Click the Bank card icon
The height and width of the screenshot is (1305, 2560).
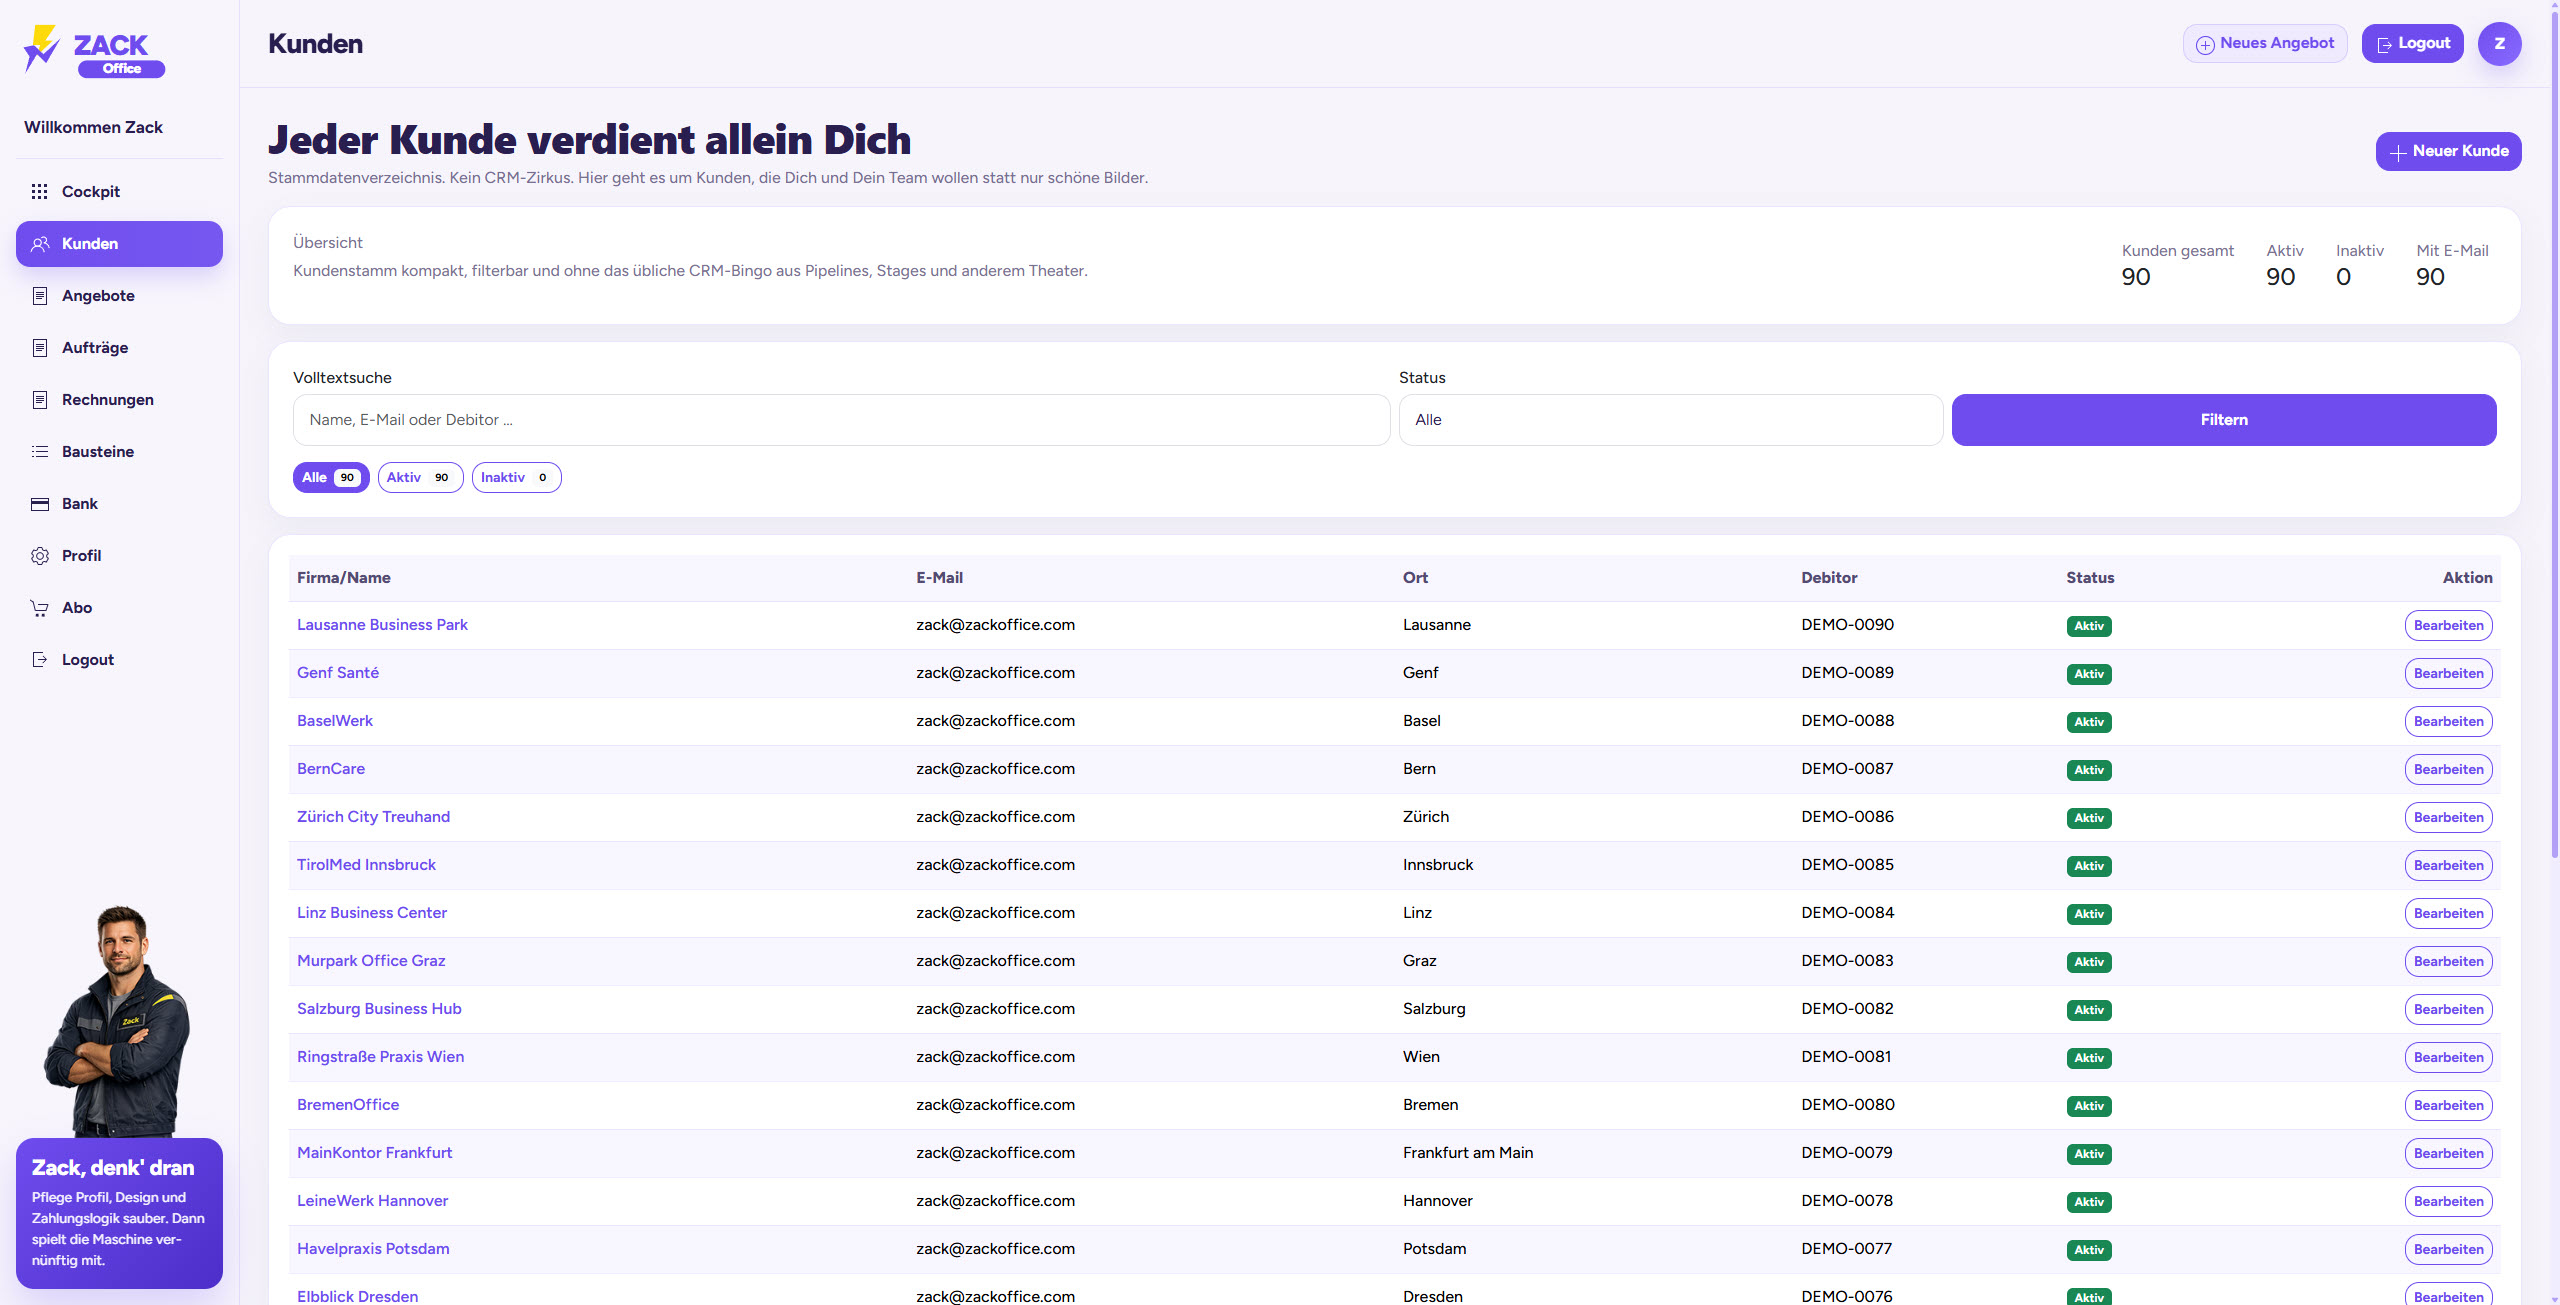tap(40, 504)
